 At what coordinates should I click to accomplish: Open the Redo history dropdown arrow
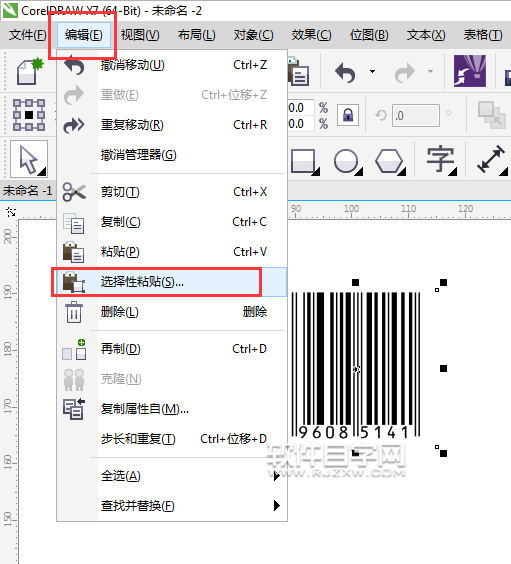pyautogui.click(x=430, y=71)
